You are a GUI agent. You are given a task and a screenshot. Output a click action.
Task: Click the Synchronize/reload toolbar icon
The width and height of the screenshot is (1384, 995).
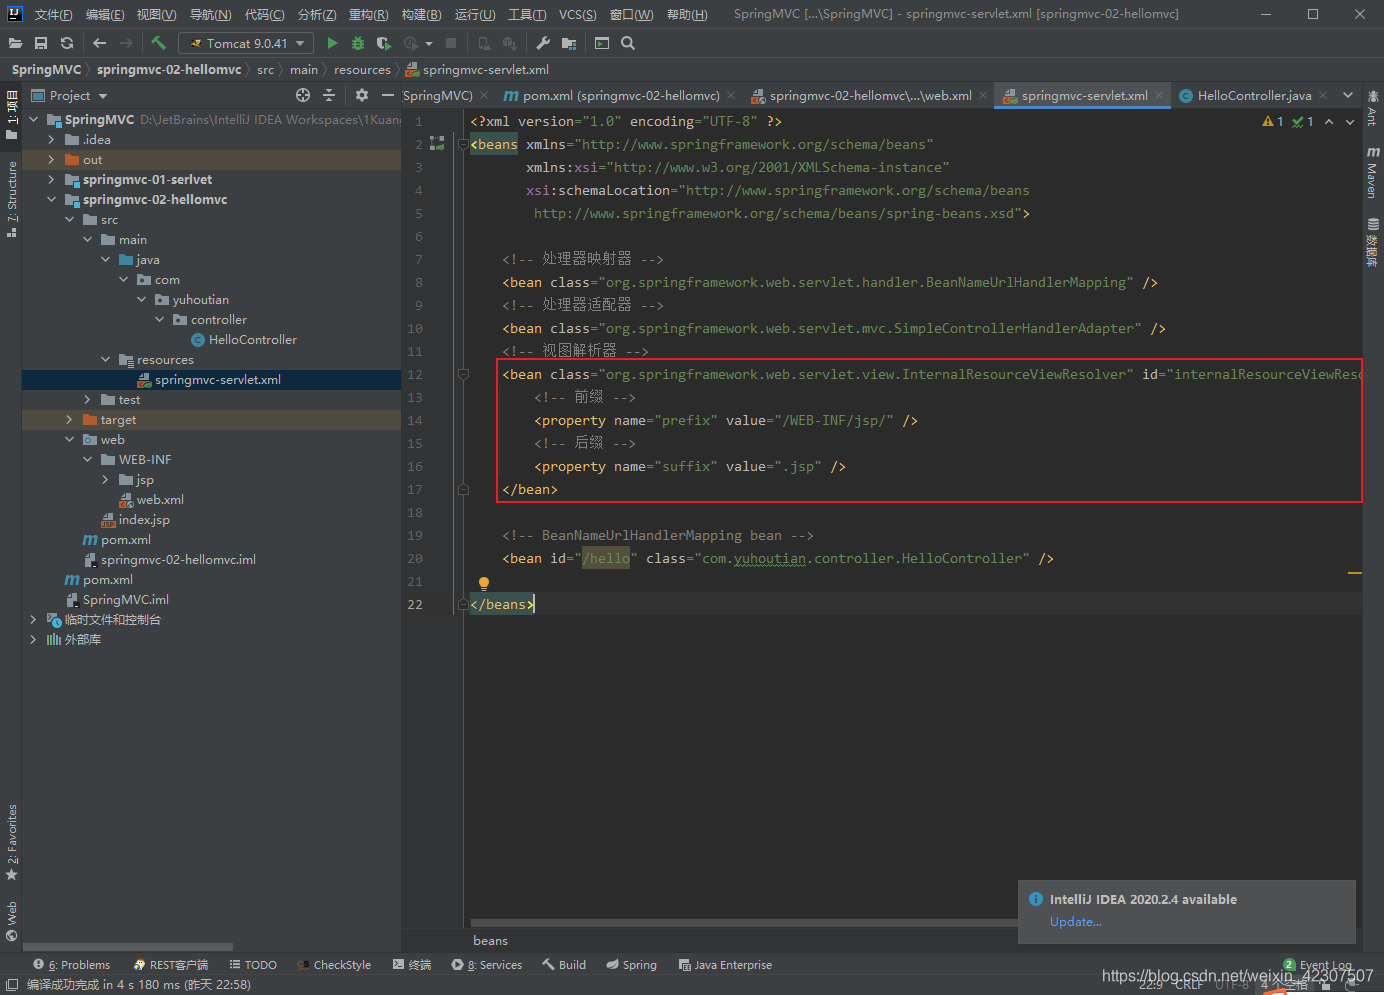point(67,43)
